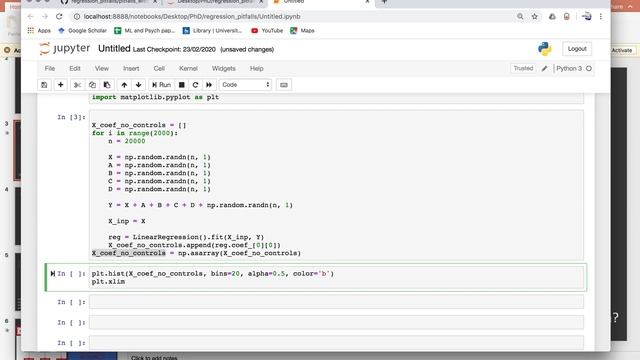Open Maps bookmark
This screenshot has width=640, height=360.
302,31
